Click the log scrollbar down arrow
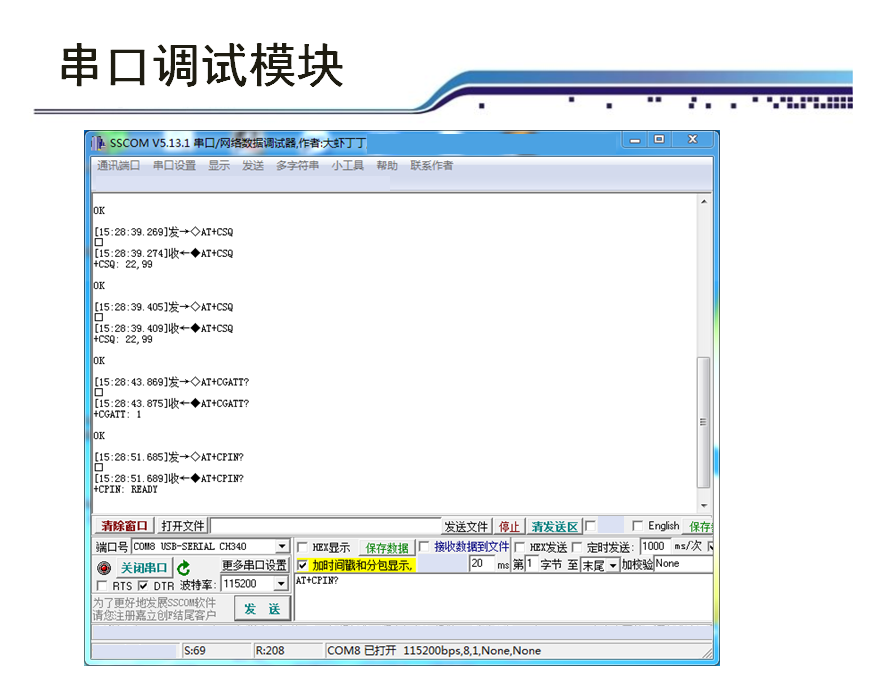The image size is (881, 683). tap(703, 506)
